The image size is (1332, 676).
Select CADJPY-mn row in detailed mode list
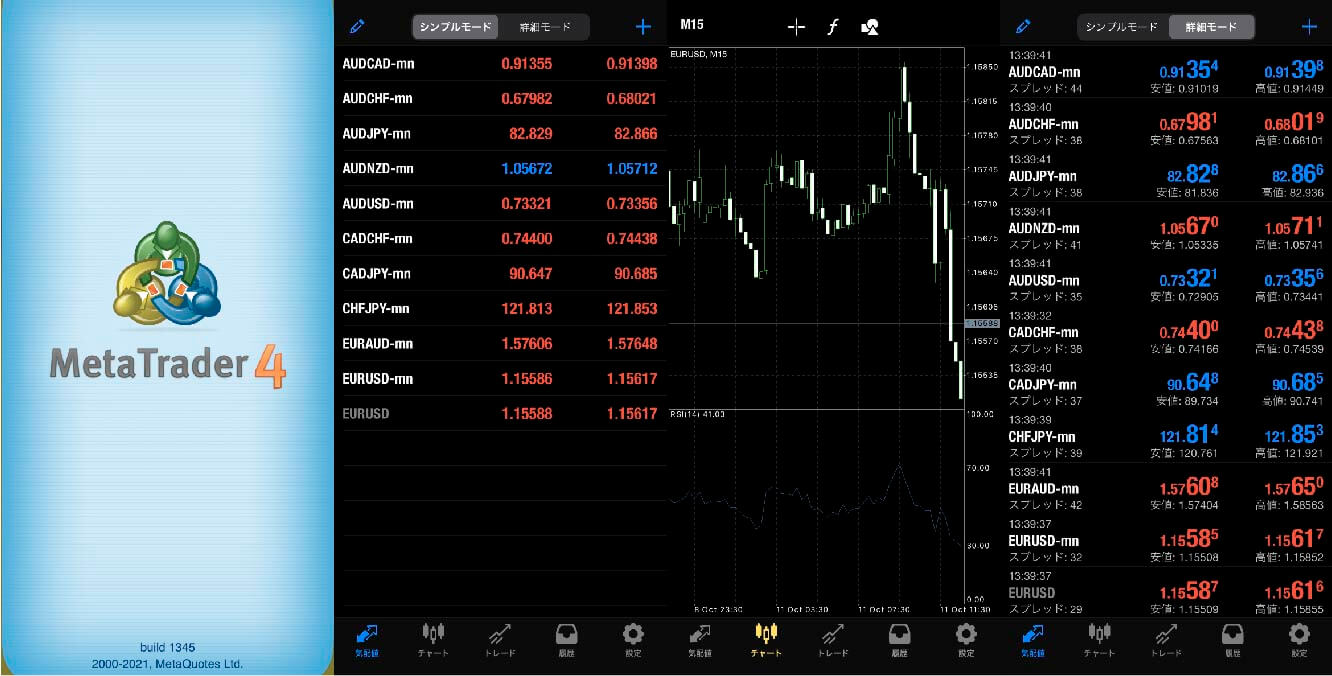click(1166, 384)
